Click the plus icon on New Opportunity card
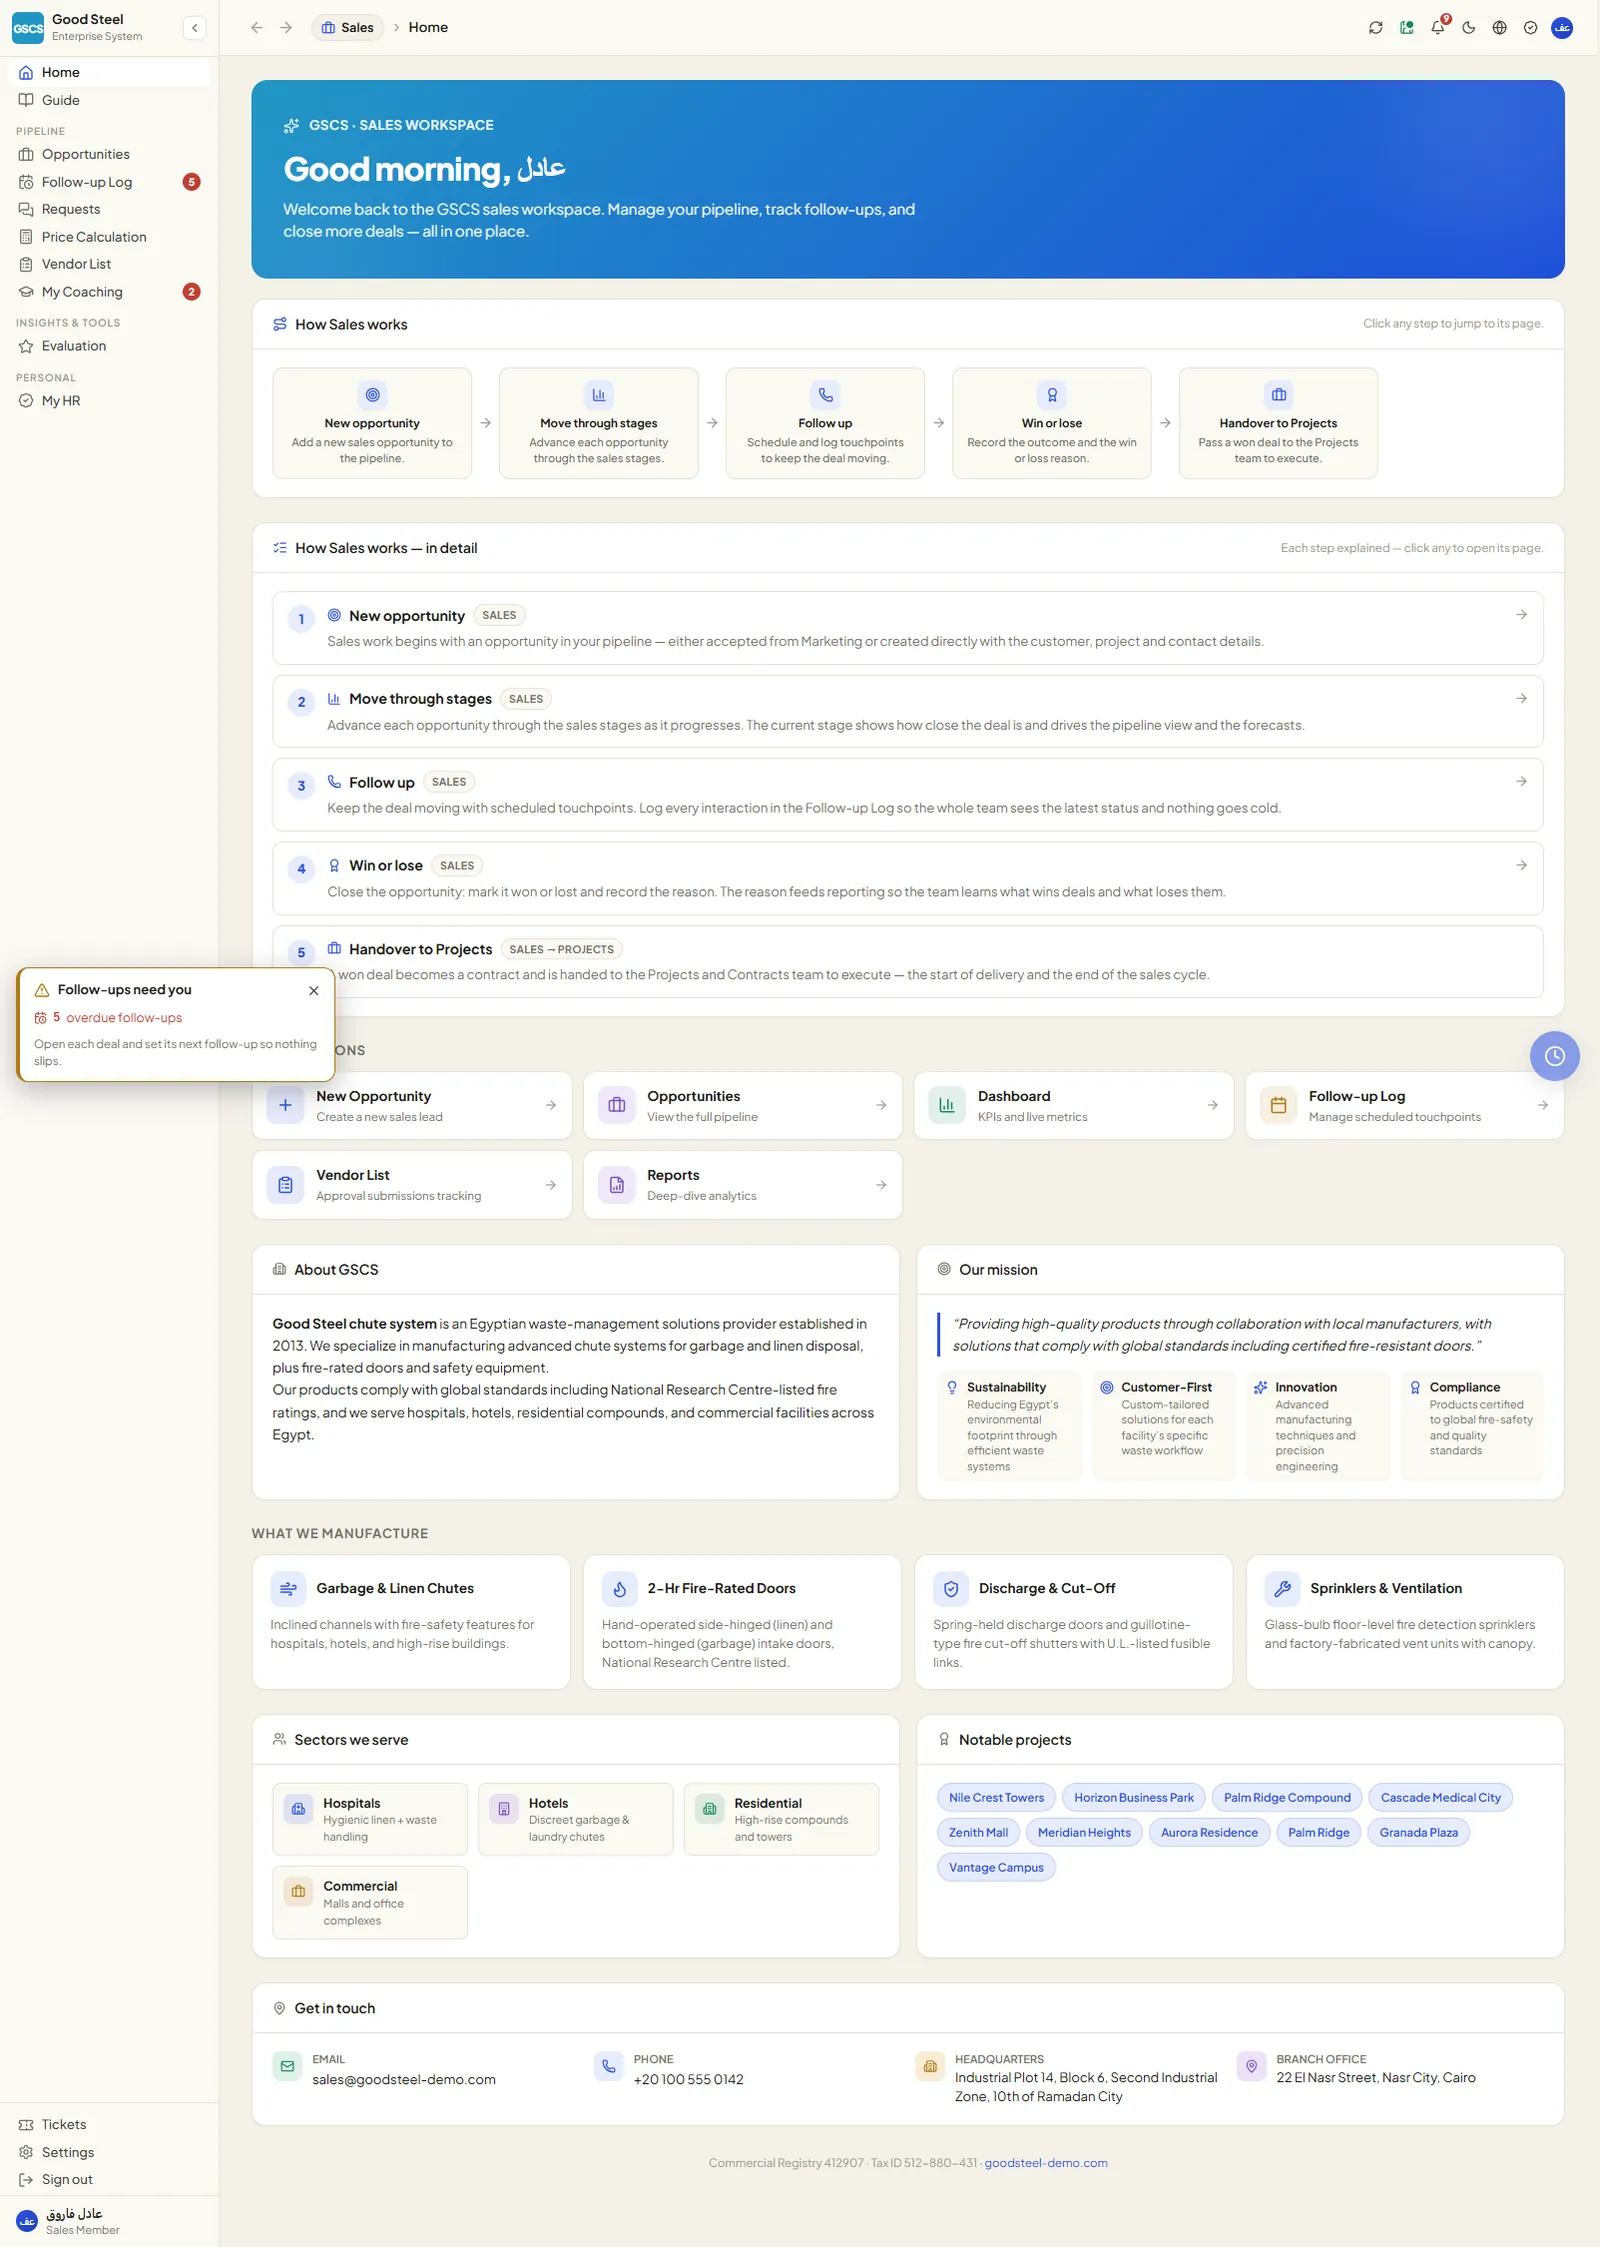This screenshot has width=1600, height=2247. tap(285, 1105)
